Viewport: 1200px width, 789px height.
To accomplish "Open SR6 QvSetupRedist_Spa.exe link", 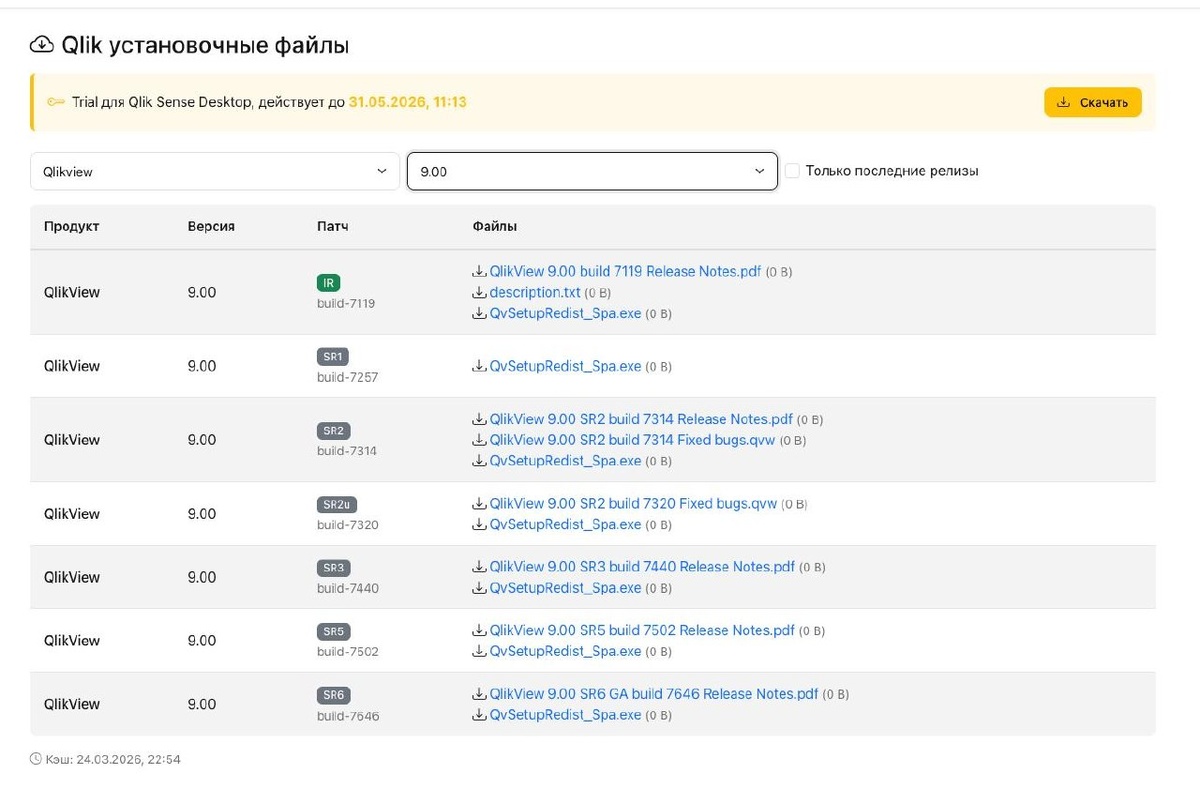I will click(x=565, y=715).
